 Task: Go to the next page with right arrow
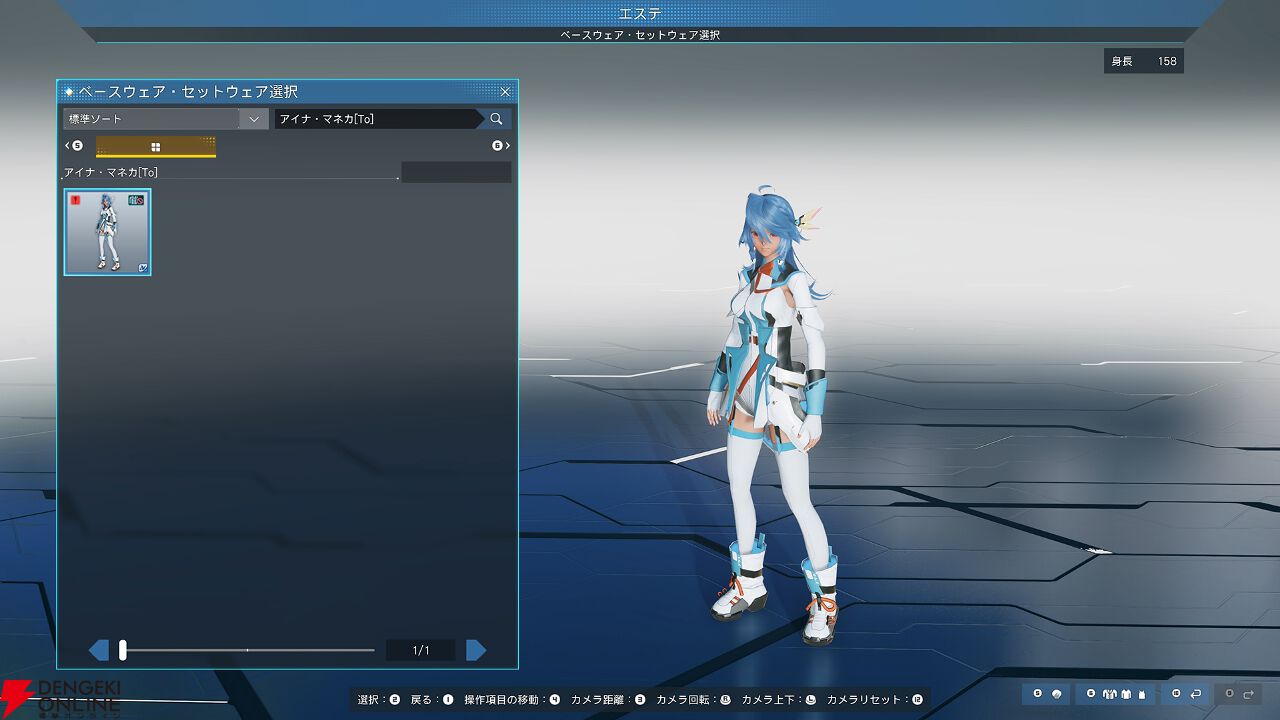tap(476, 651)
